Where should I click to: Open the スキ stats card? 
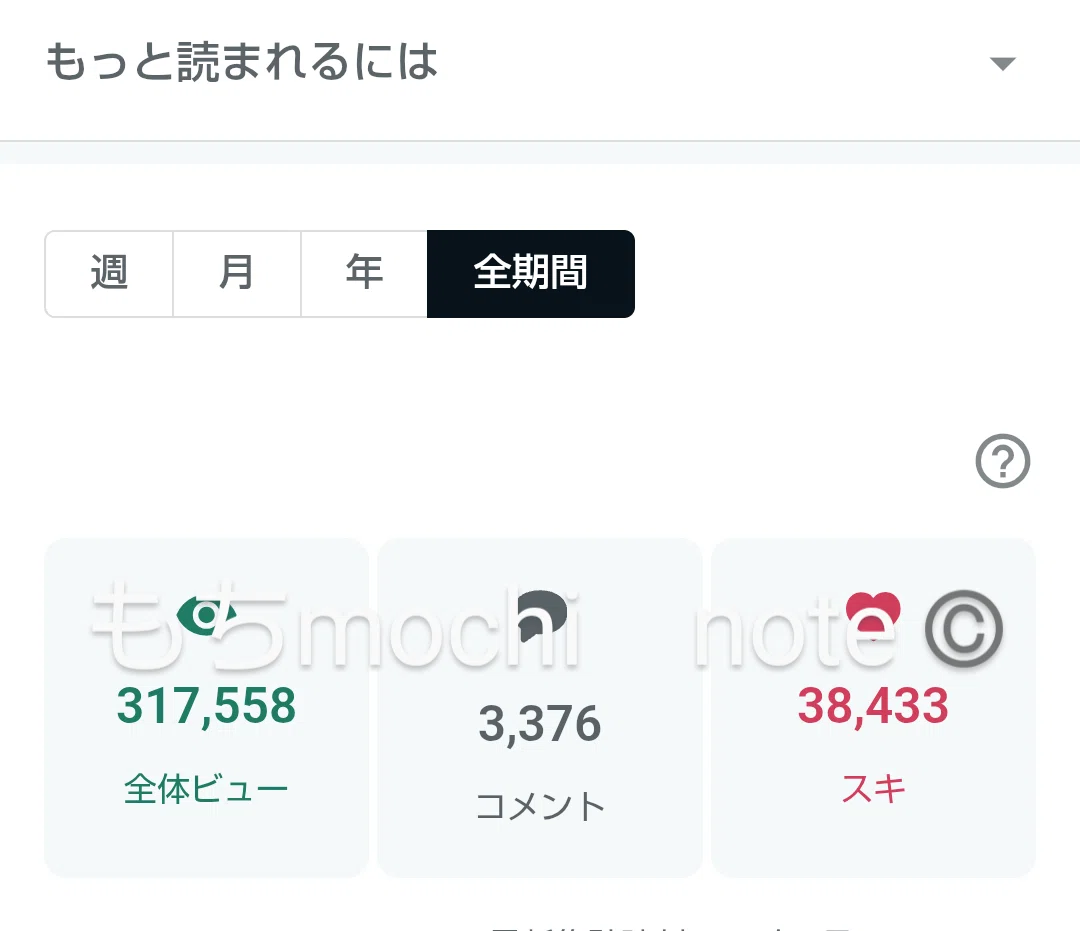873,707
